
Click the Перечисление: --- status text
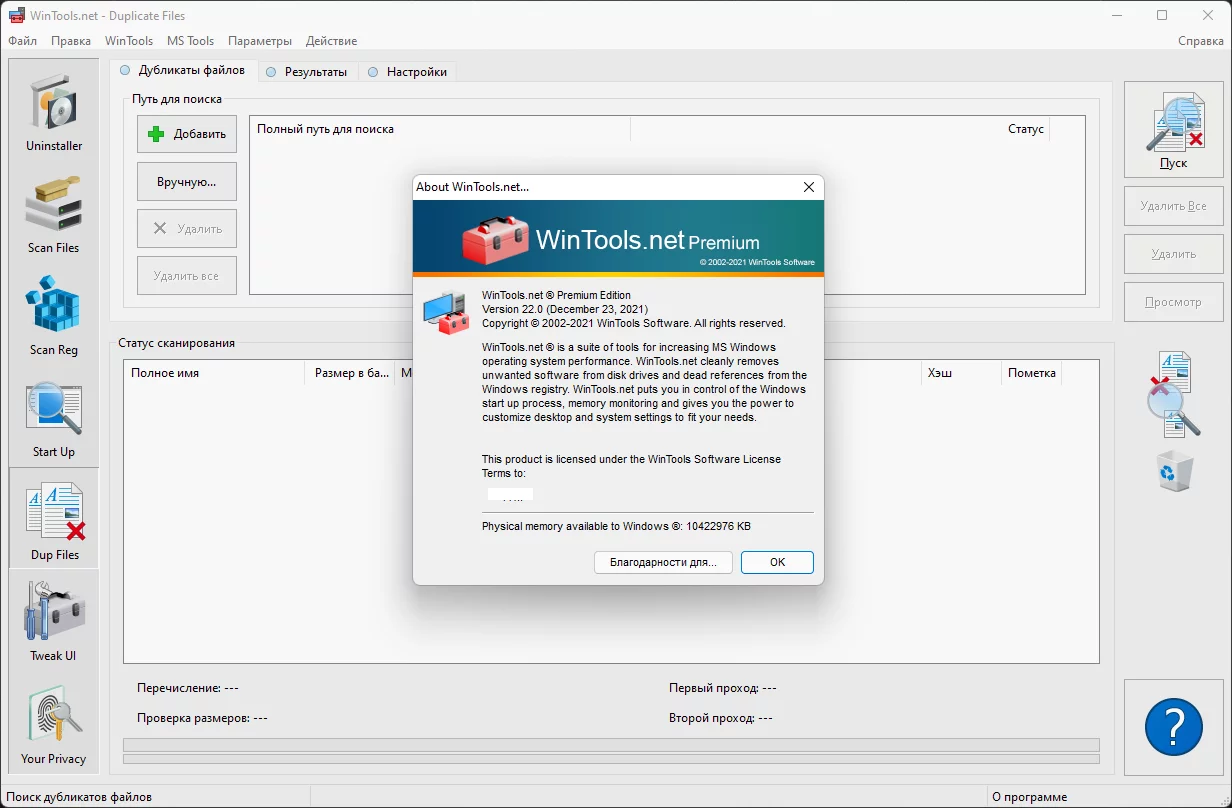click(188, 688)
